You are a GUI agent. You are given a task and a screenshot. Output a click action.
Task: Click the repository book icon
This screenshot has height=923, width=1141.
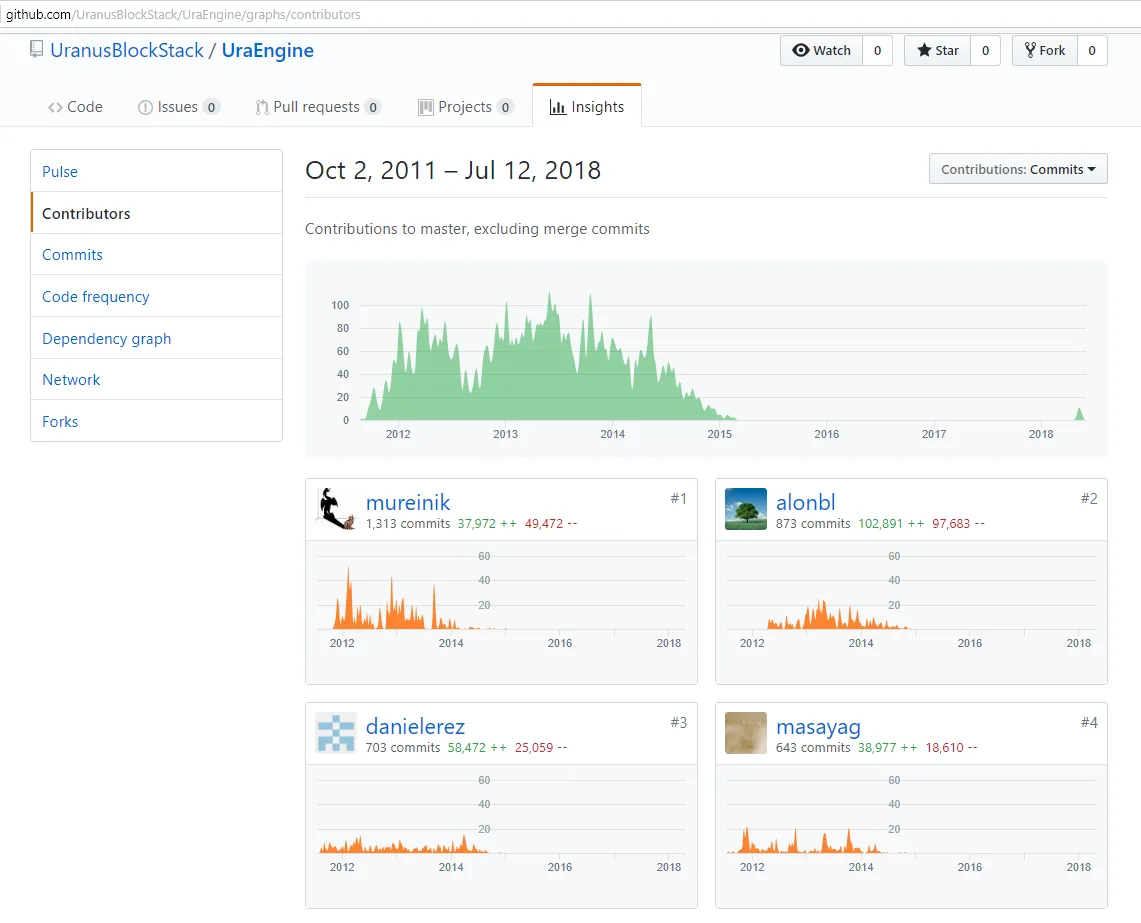click(x=36, y=49)
